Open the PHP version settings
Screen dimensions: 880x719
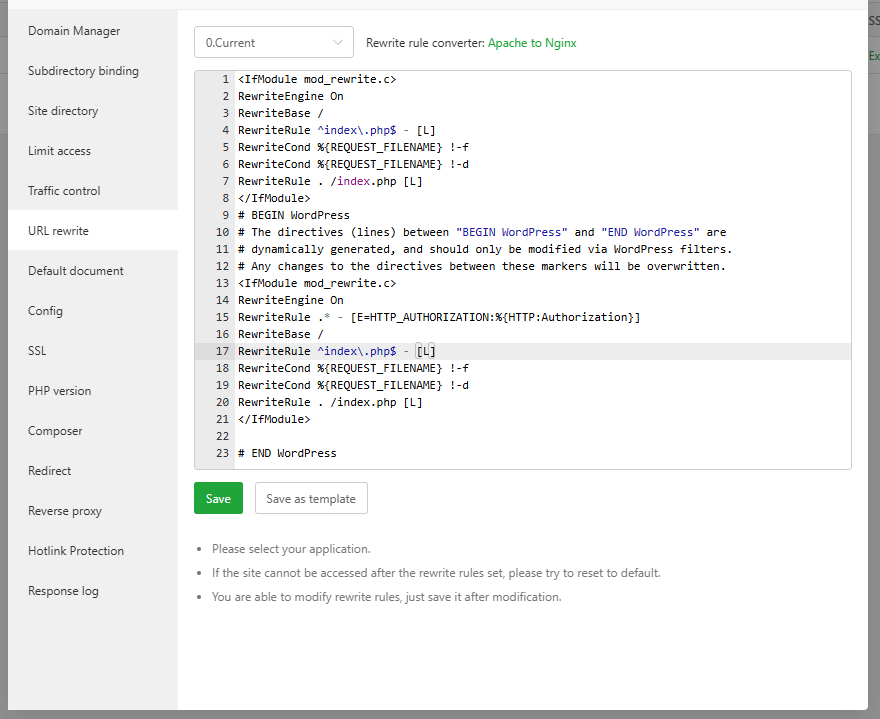tap(59, 391)
